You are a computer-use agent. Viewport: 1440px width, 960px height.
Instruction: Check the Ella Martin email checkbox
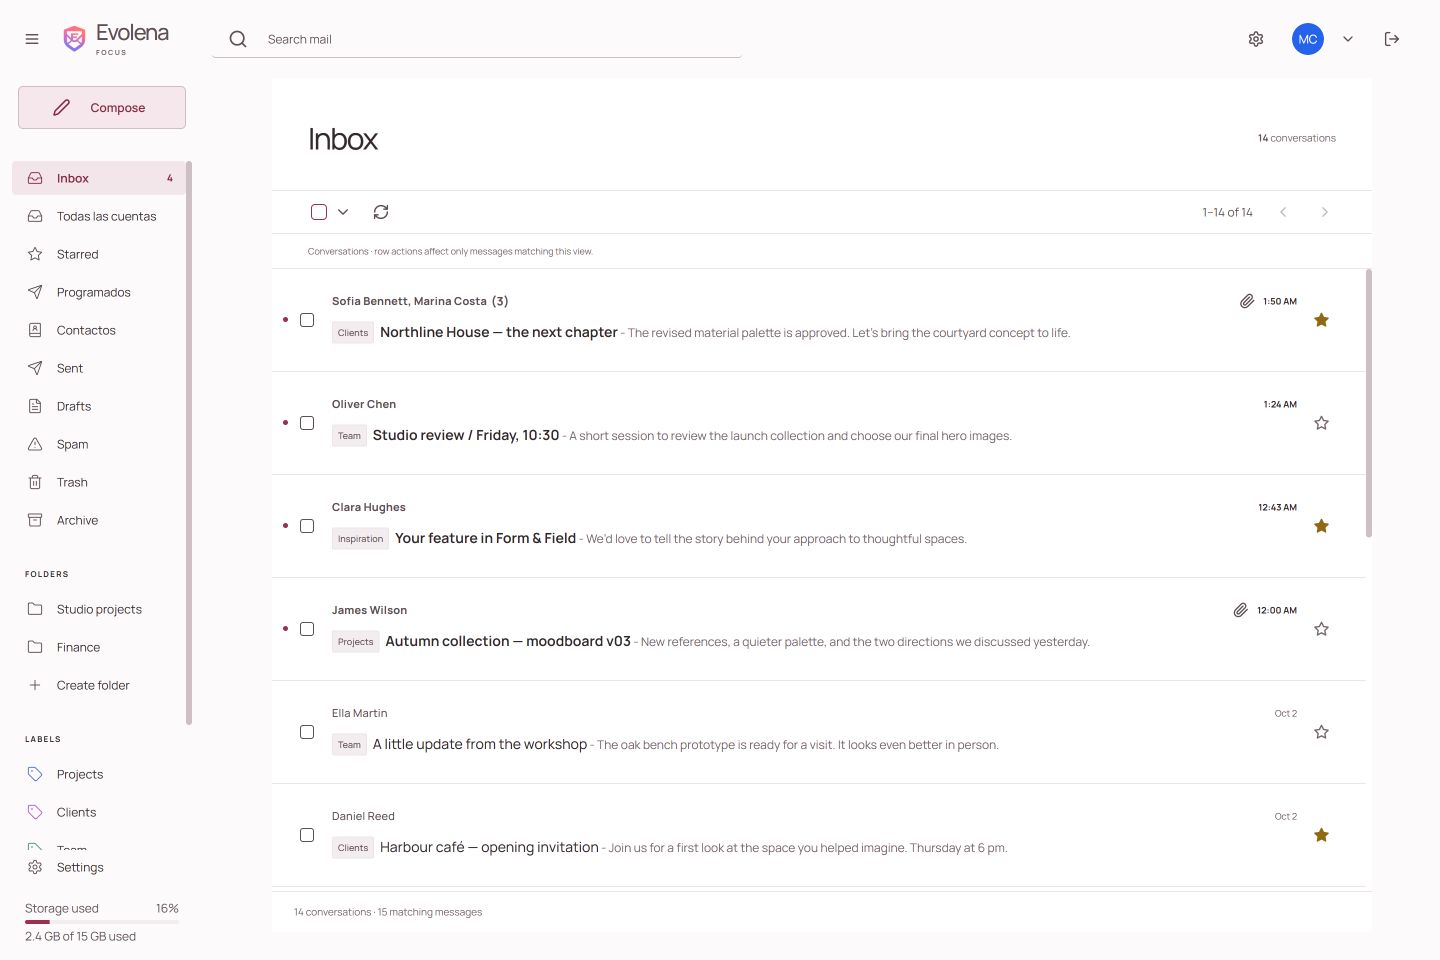(x=307, y=732)
